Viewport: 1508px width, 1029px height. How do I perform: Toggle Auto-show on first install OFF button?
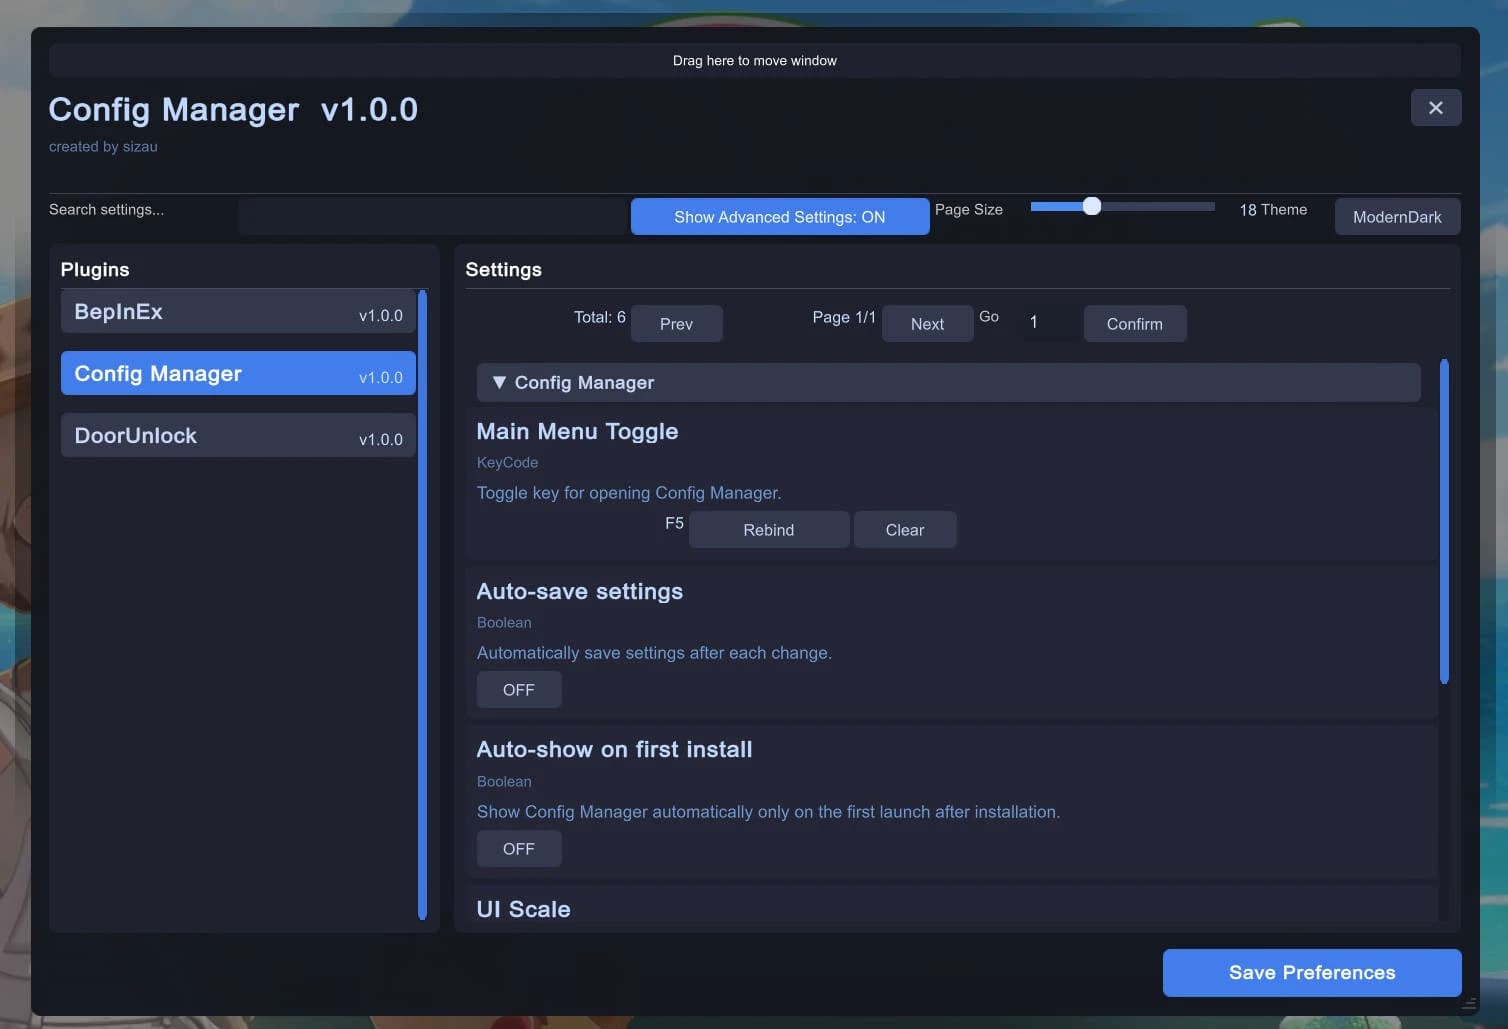[x=518, y=849]
